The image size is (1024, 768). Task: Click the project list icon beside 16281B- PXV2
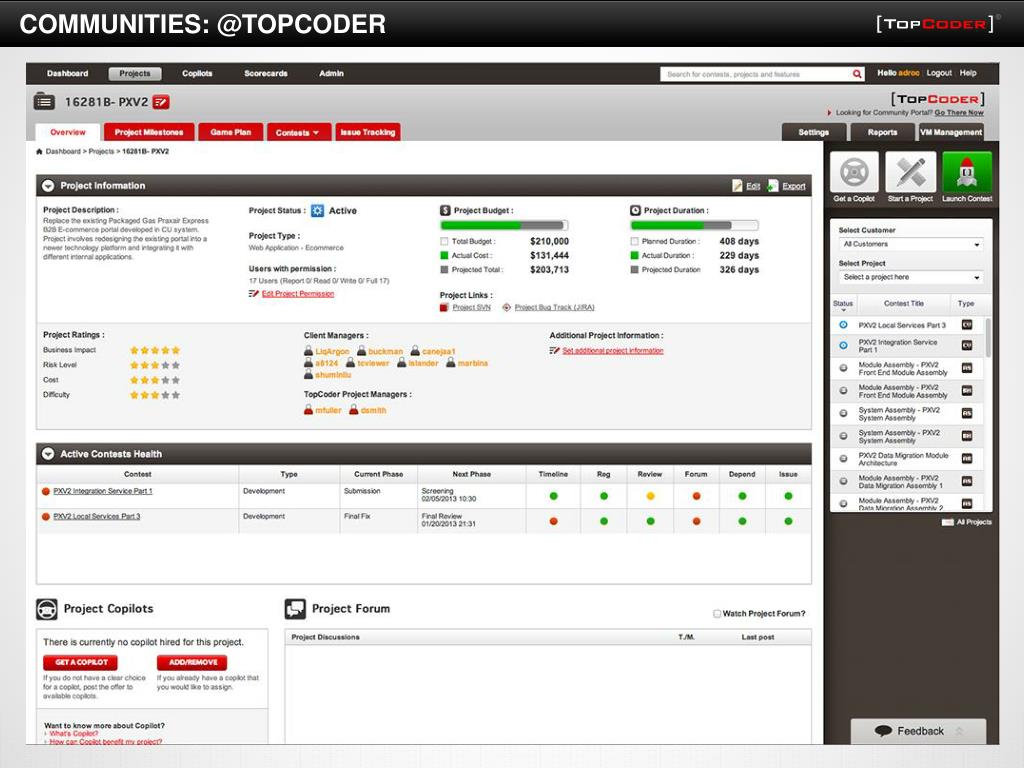pos(44,102)
